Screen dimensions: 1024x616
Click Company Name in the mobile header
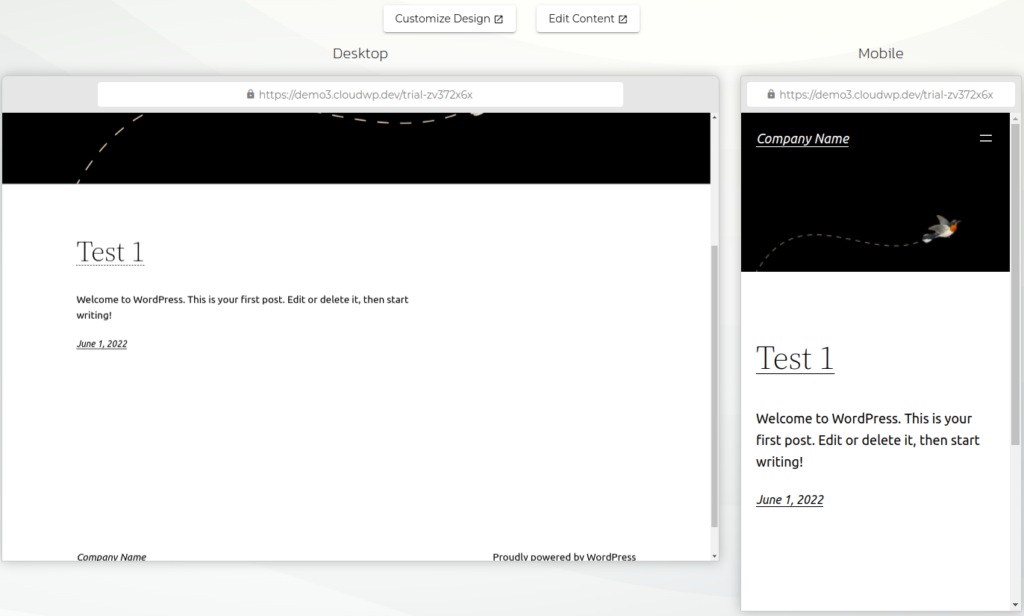pyautogui.click(x=802, y=139)
